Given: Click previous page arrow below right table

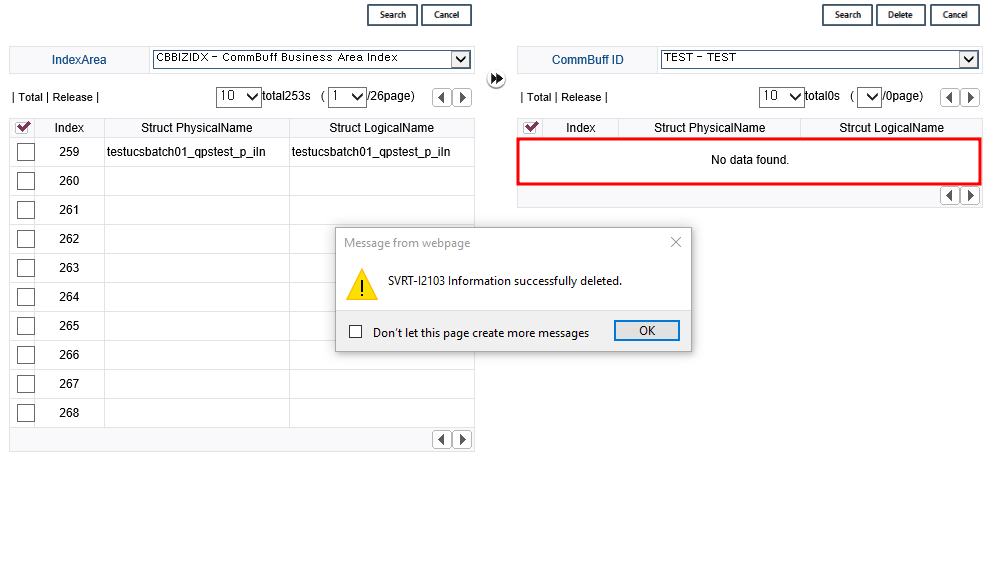Looking at the screenshot, I should 950,196.
